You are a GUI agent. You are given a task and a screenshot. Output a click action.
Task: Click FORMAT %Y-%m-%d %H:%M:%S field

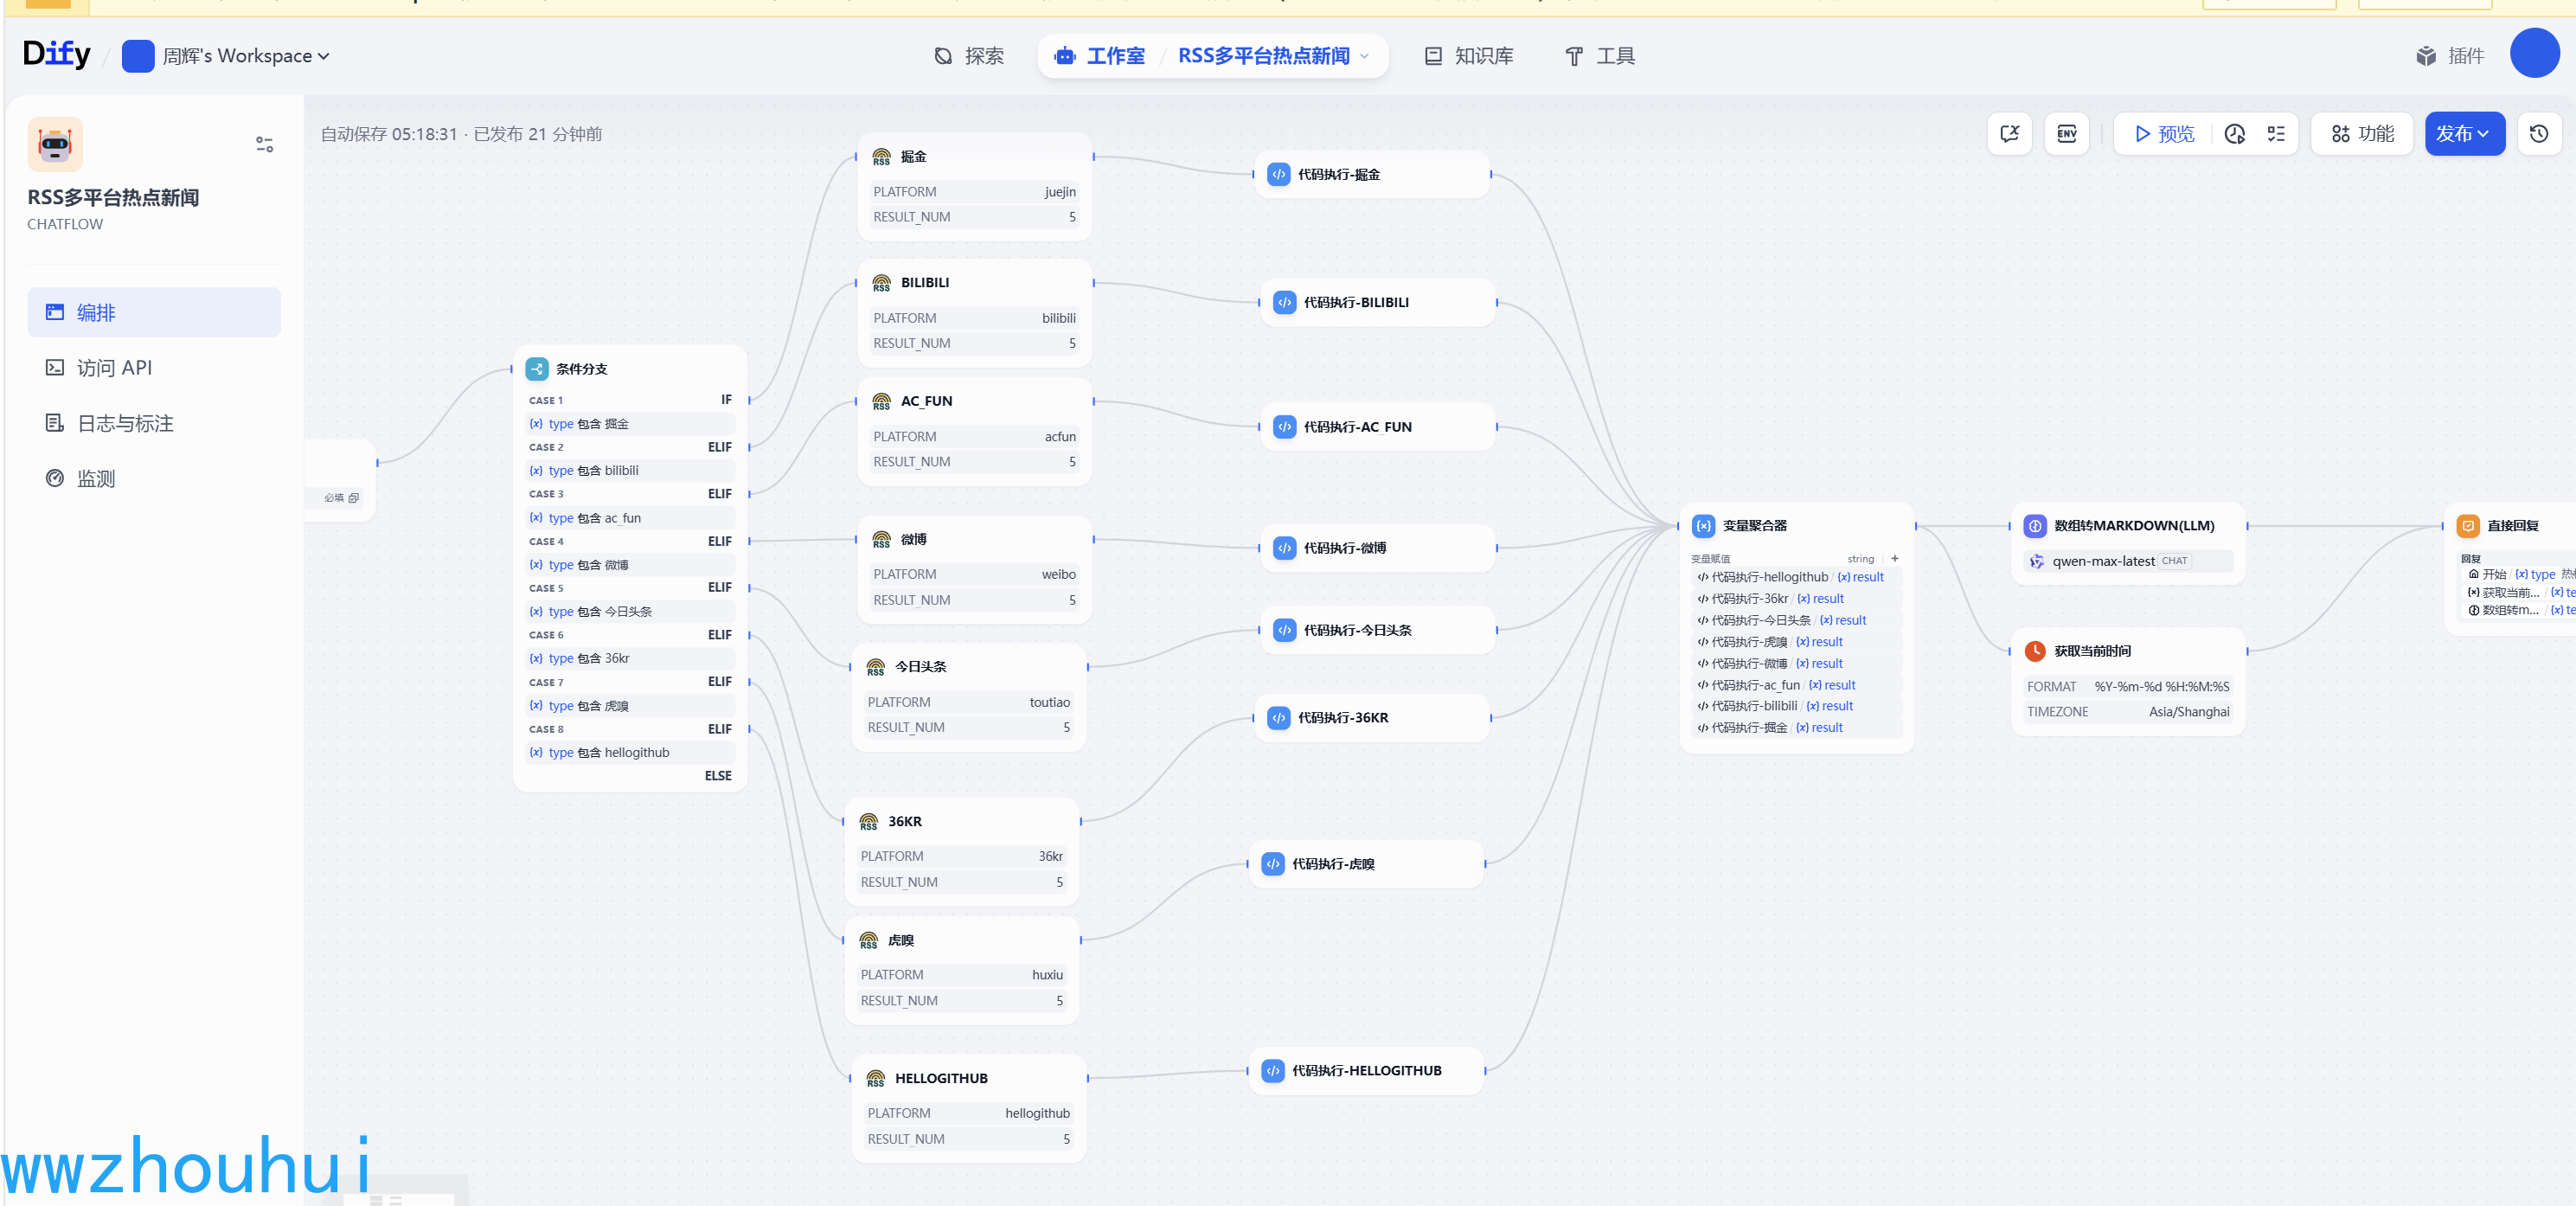(x=2127, y=687)
